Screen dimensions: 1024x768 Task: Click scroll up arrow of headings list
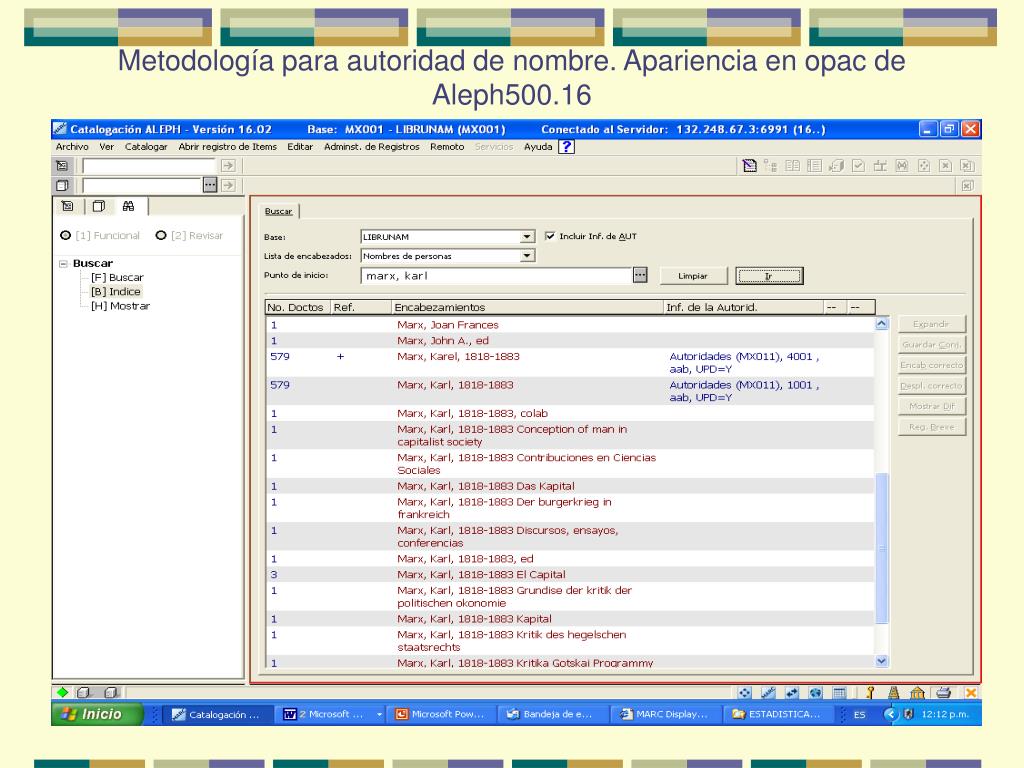pos(882,323)
